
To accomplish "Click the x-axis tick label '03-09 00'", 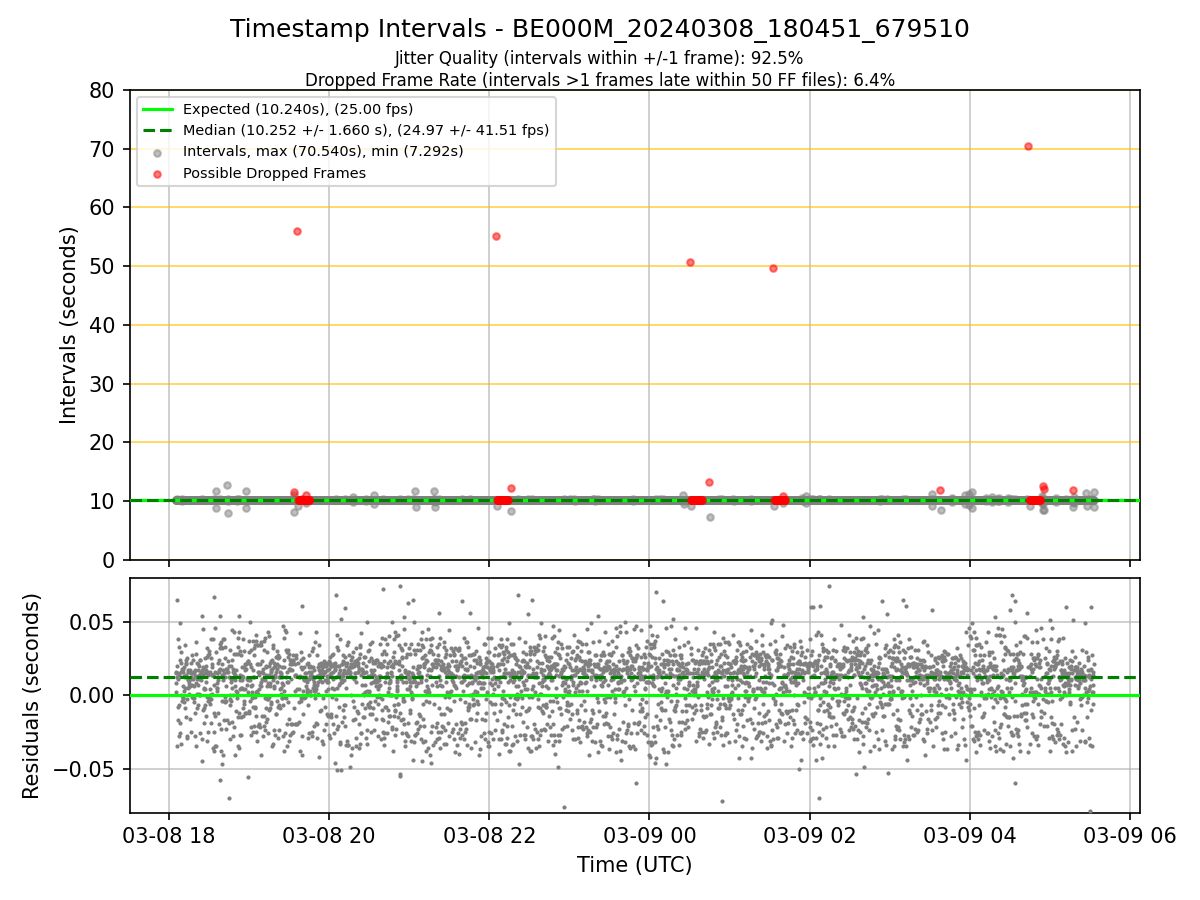I will [x=649, y=836].
